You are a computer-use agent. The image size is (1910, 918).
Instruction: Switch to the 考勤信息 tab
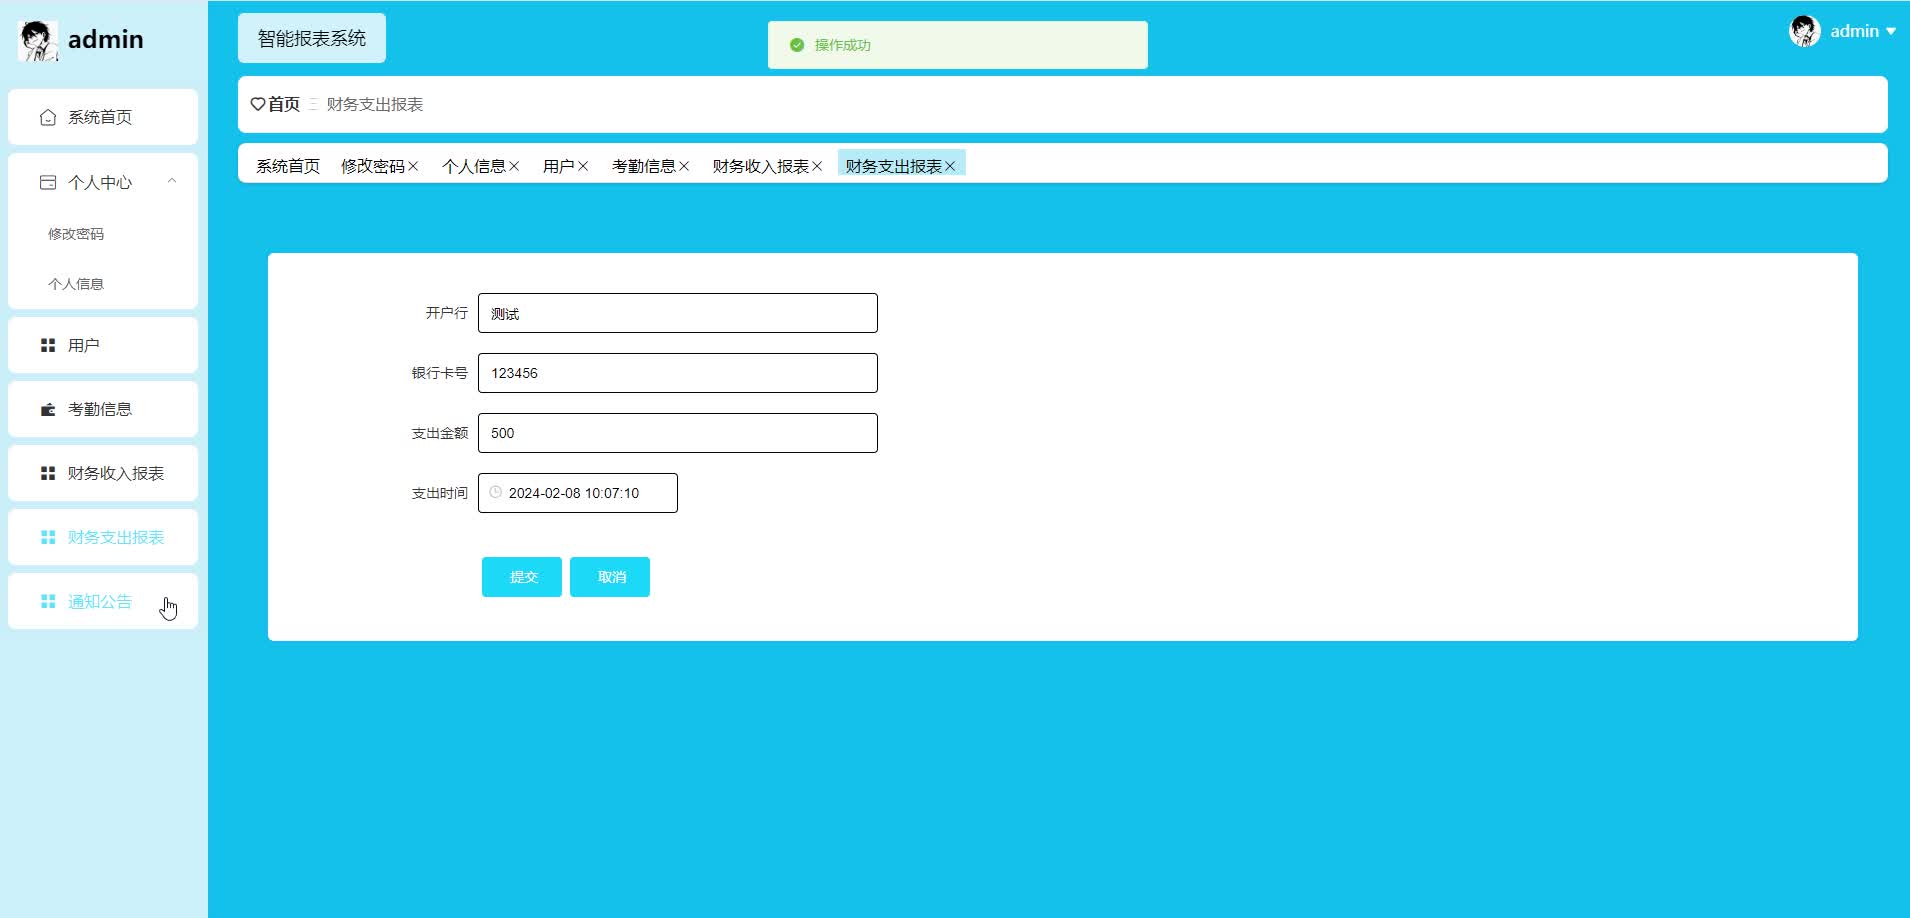[644, 166]
